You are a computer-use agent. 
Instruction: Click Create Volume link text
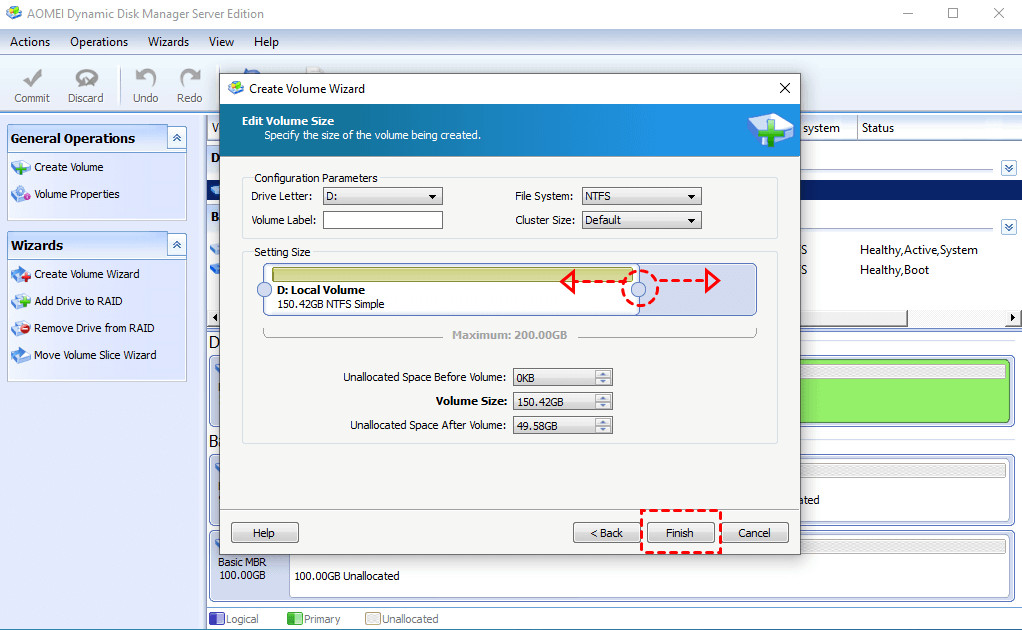coord(68,167)
